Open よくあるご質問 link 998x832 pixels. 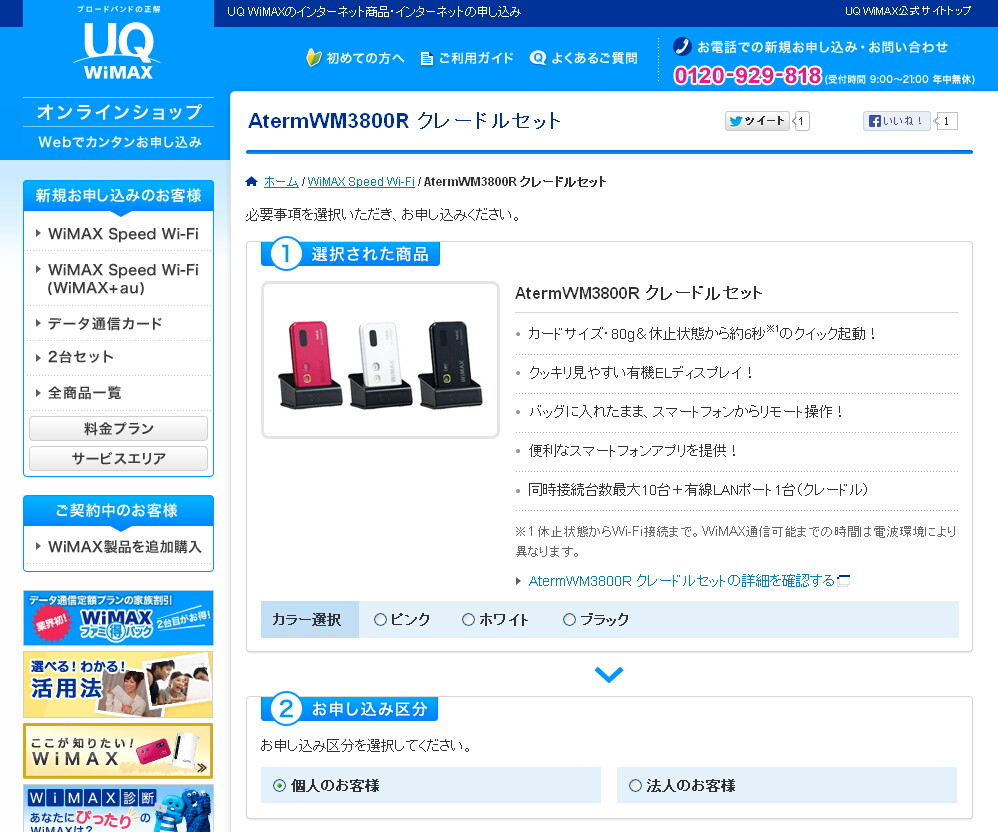click(594, 58)
